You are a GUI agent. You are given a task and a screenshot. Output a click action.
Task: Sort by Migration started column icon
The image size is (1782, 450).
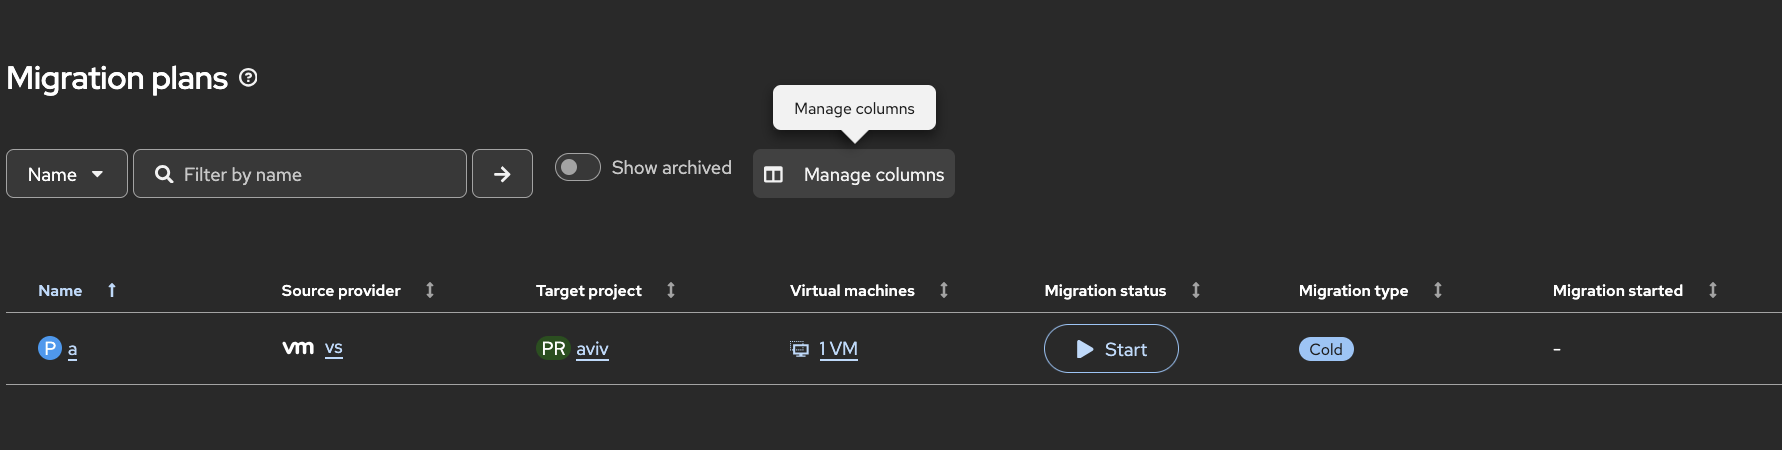point(1713,290)
